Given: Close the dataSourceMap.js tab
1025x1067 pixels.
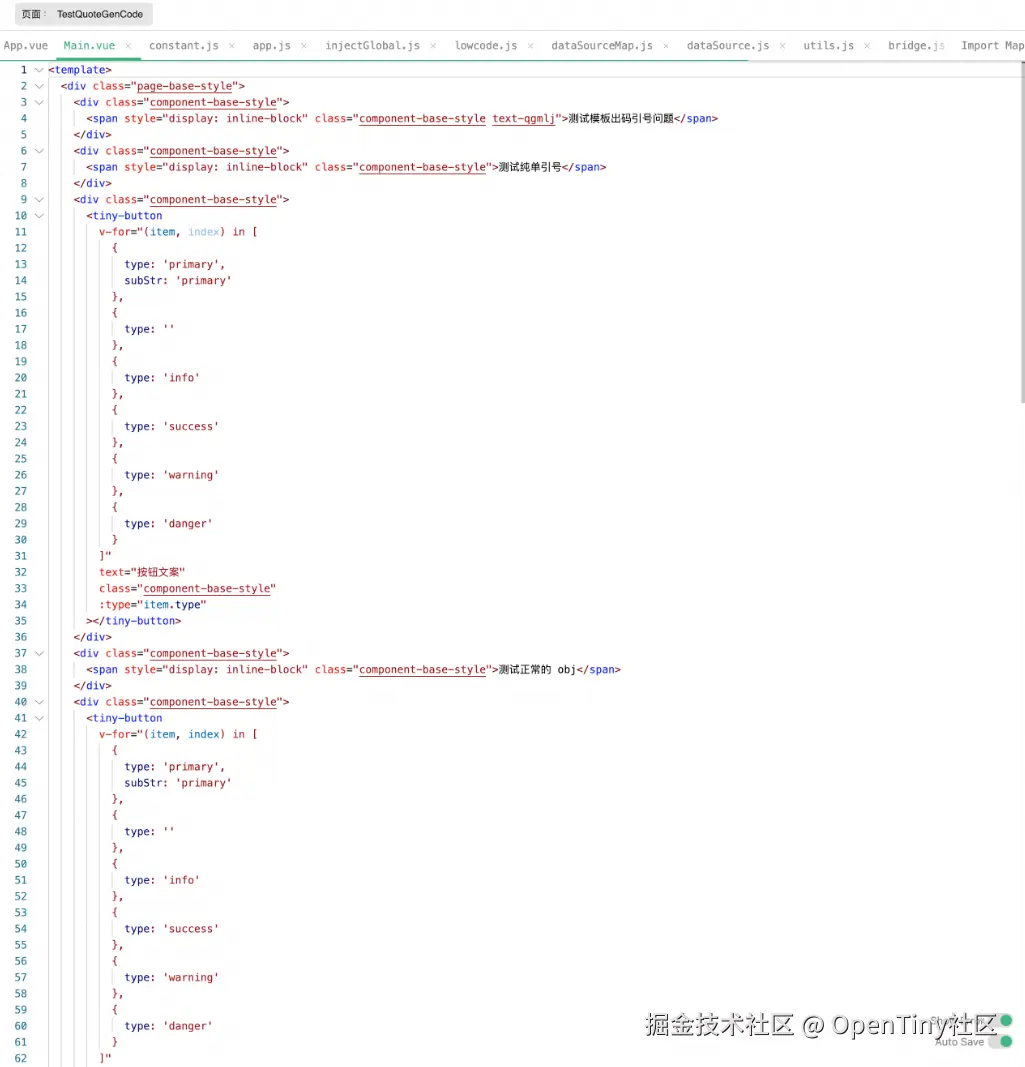Looking at the screenshot, I should pyautogui.click(x=666, y=46).
